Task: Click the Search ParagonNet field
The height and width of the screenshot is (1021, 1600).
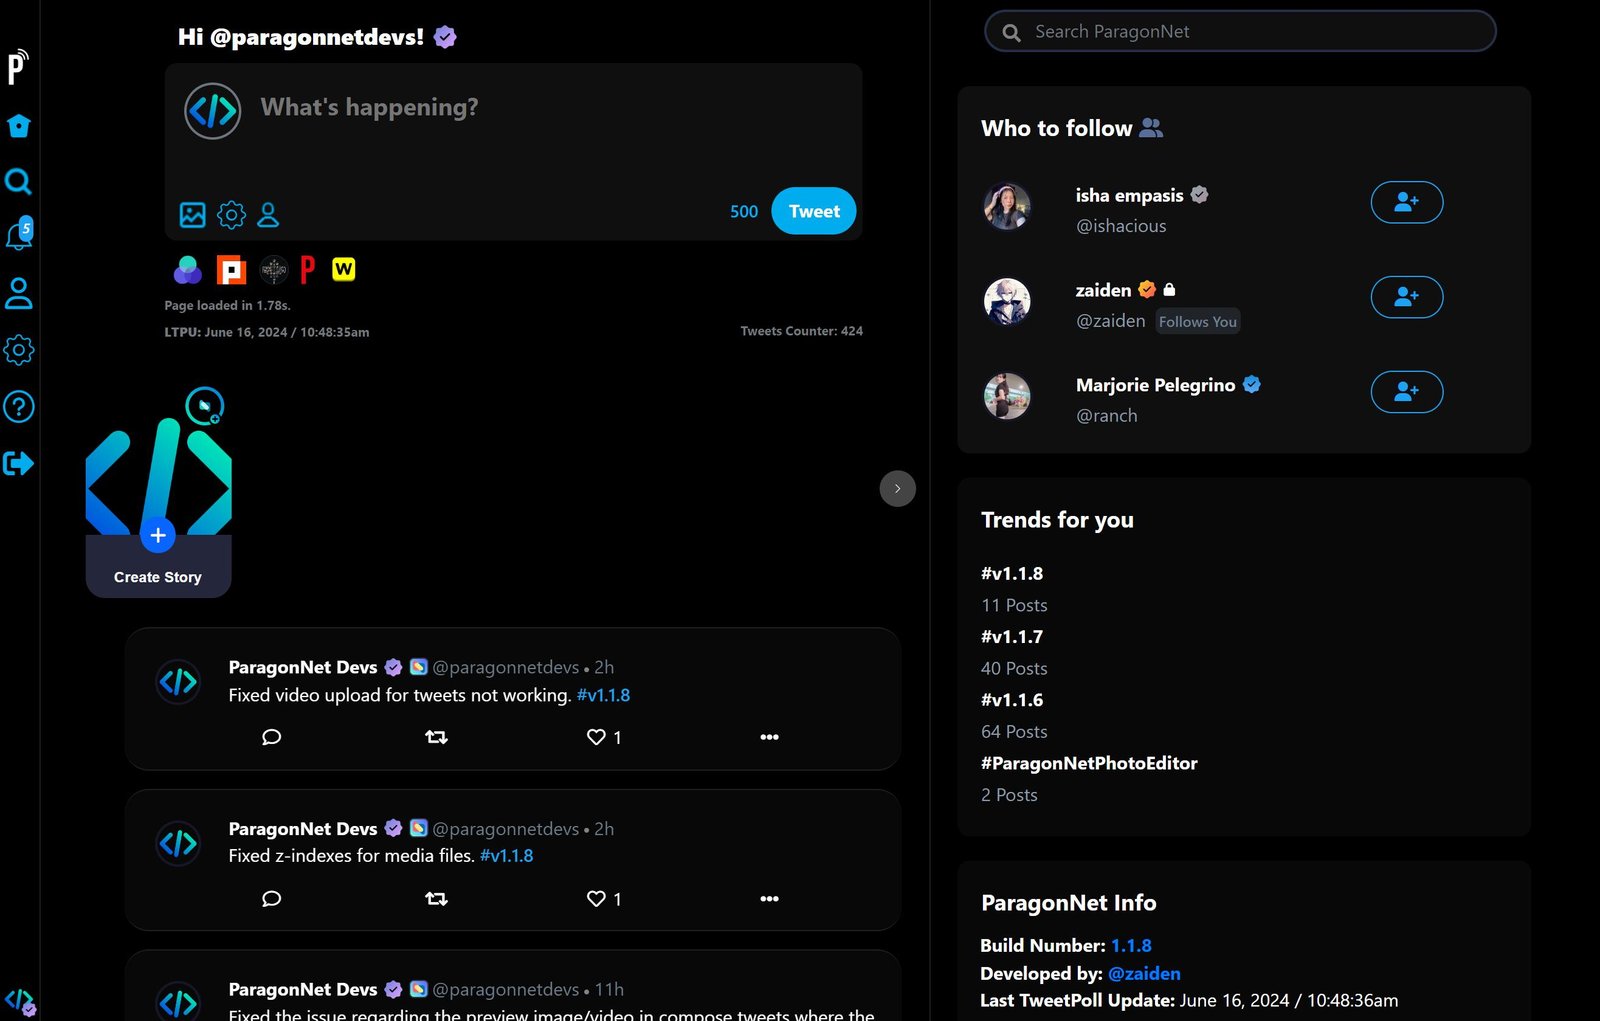Action: (x=1240, y=32)
